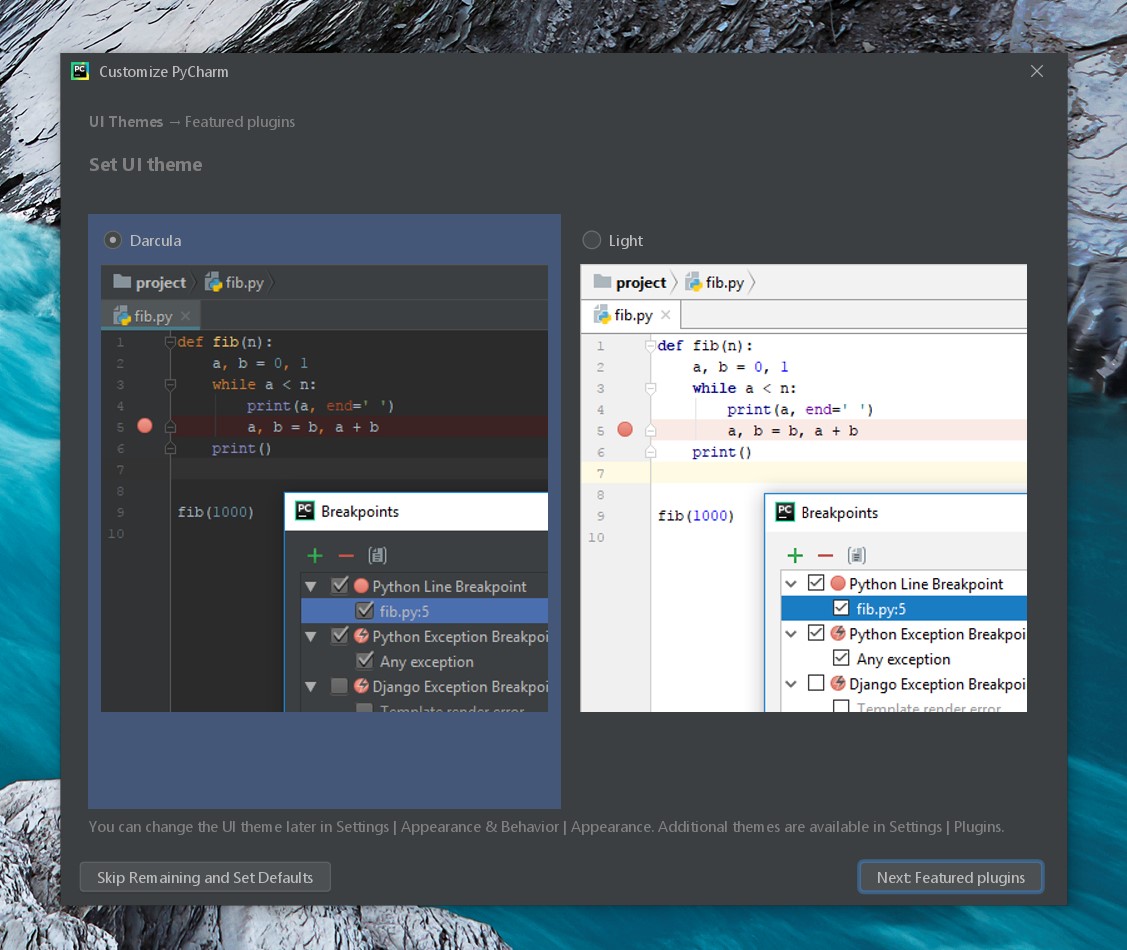This screenshot has height=950, width=1127.
Task: Click the Add breakpoint plus icon in Darcula preview
Action: tap(315, 555)
